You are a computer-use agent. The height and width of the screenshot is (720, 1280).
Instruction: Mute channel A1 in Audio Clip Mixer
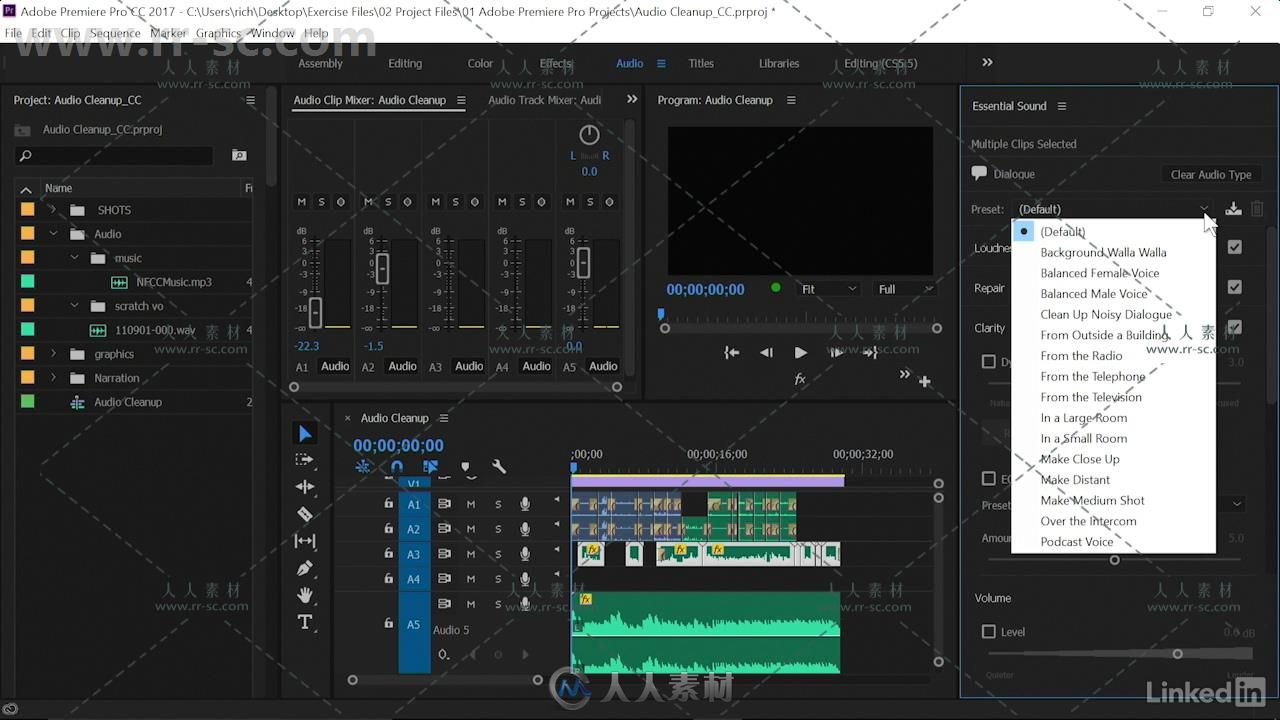301,202
